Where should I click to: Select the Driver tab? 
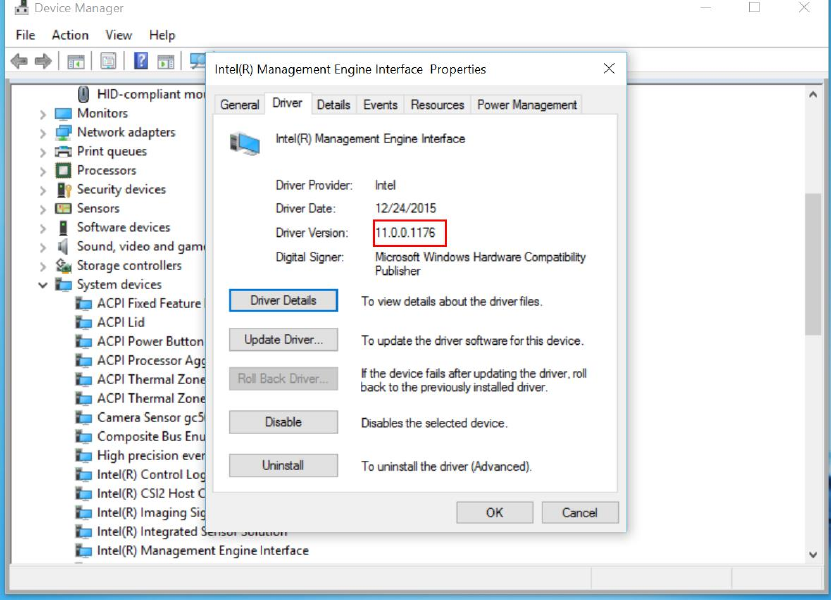click(x=287, y=103)
